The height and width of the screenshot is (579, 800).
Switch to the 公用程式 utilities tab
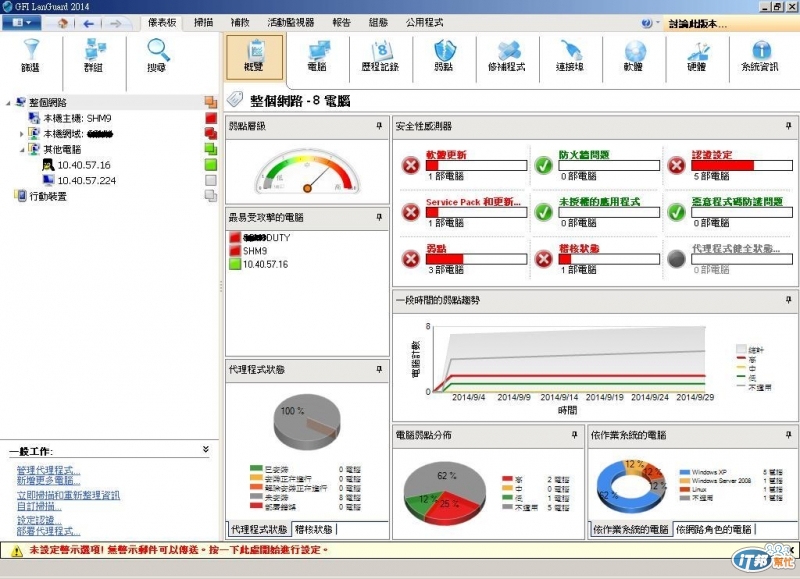(424, 22)
